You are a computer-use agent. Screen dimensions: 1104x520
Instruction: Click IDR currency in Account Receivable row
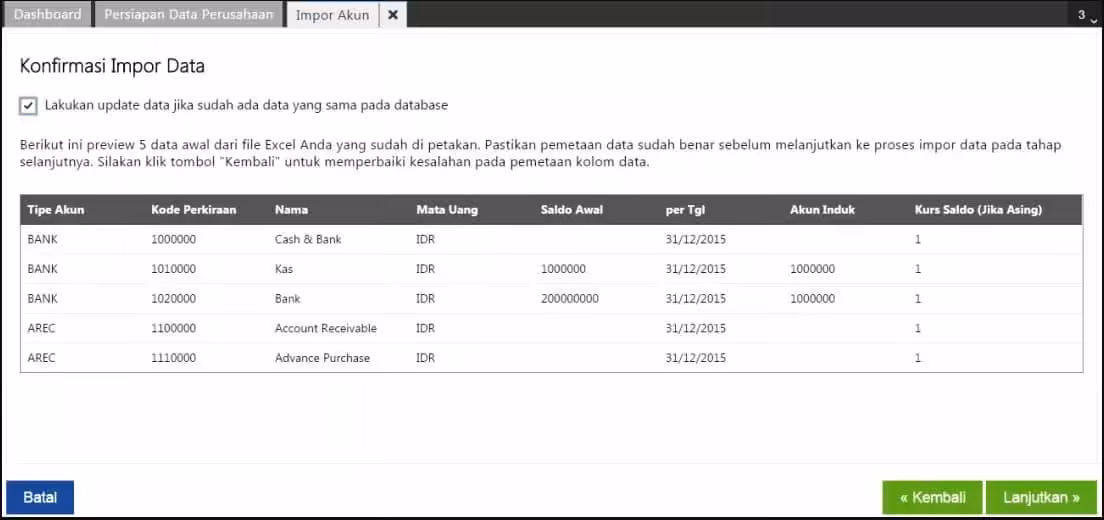425,328
